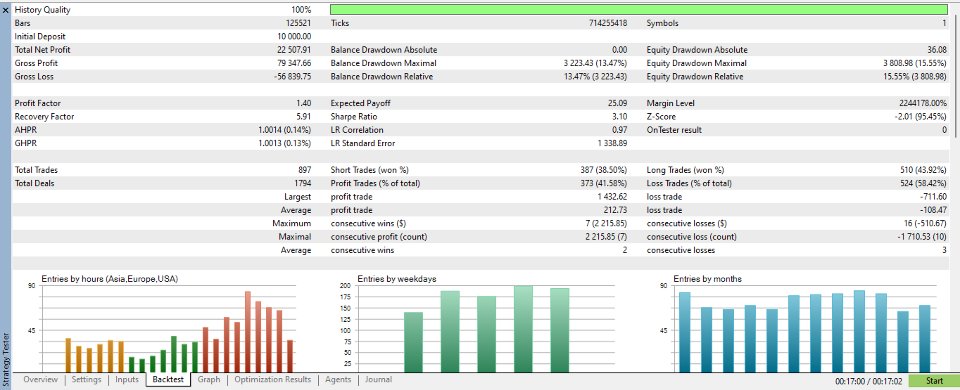Click the History Quality green progress bar
Viewport: 960px width, 390px height.
pos(640,10)
